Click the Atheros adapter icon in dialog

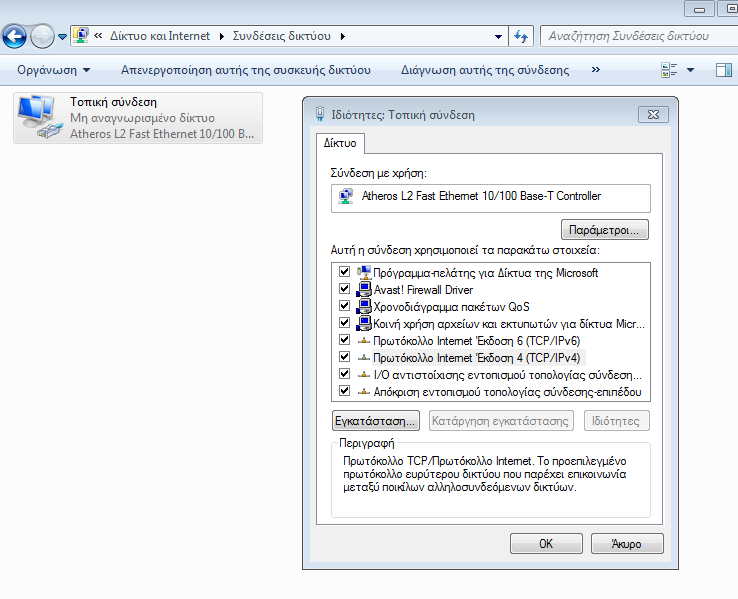(346, 196)
